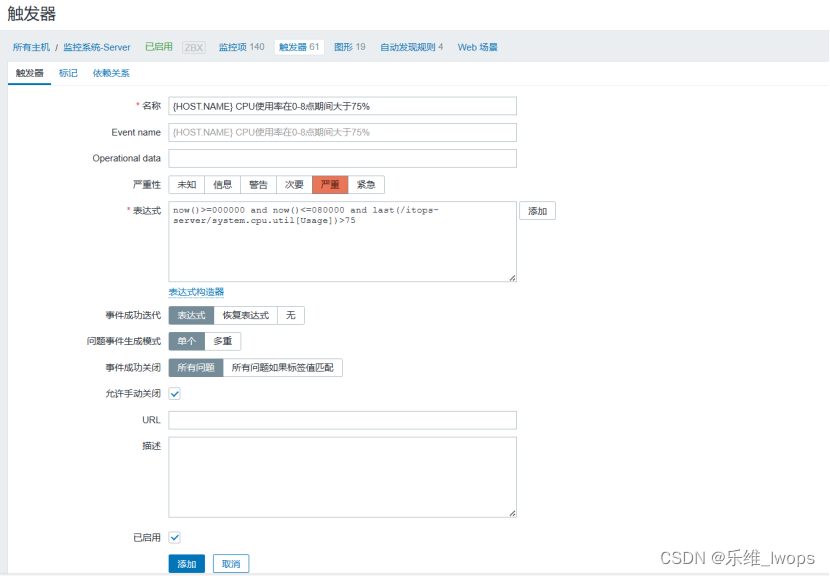Screen dimensions: 830x576
Task: Select 所有问题如果标签值匹配 option
Action: click(x=283, y=367)
